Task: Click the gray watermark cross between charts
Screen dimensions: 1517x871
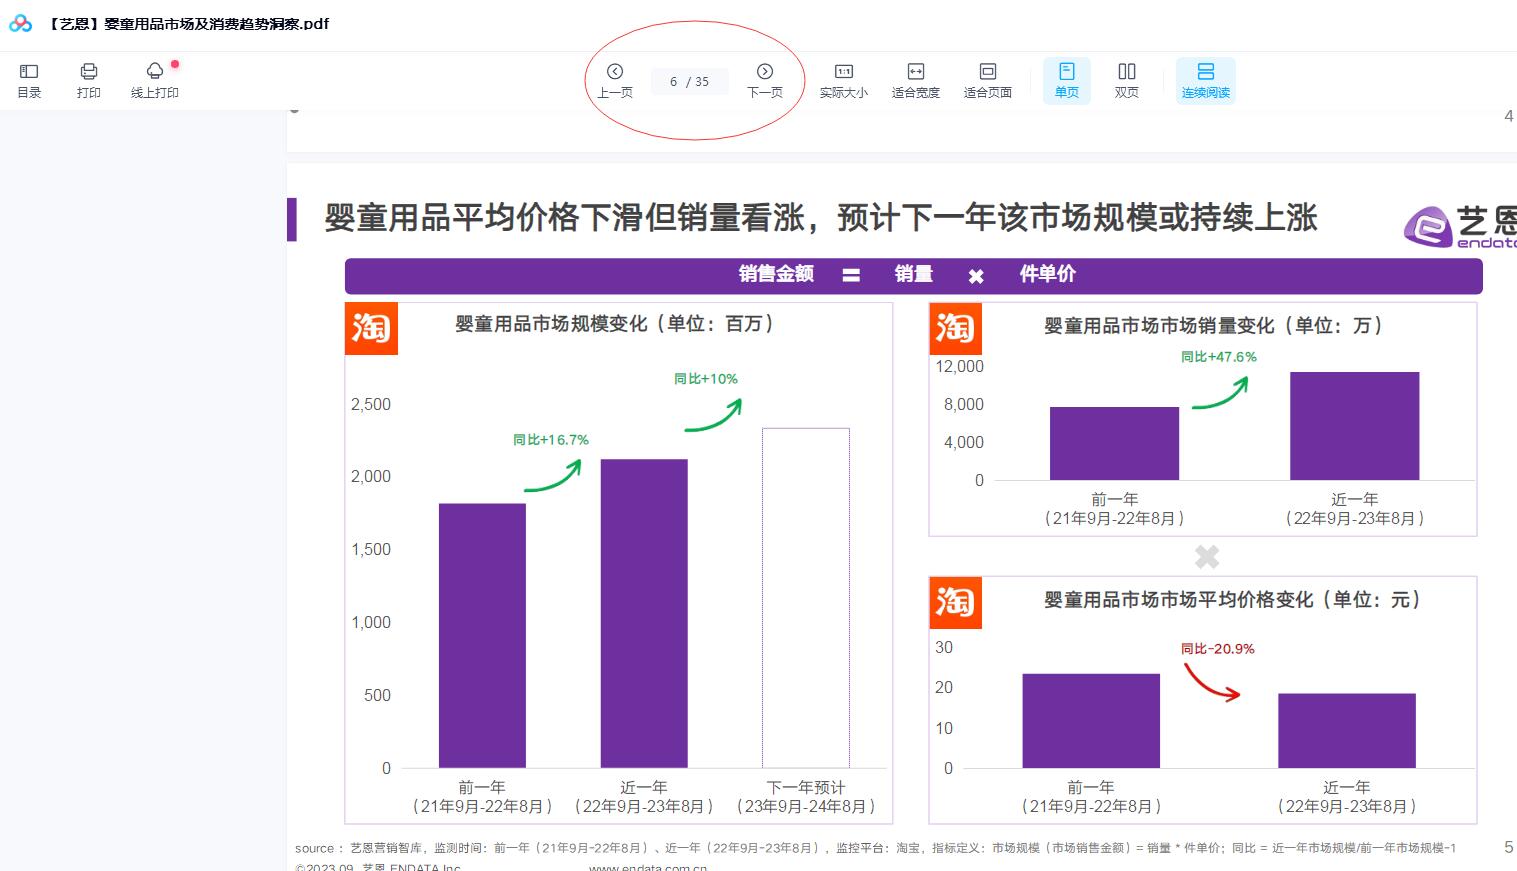Action: tap(1206, 556)
